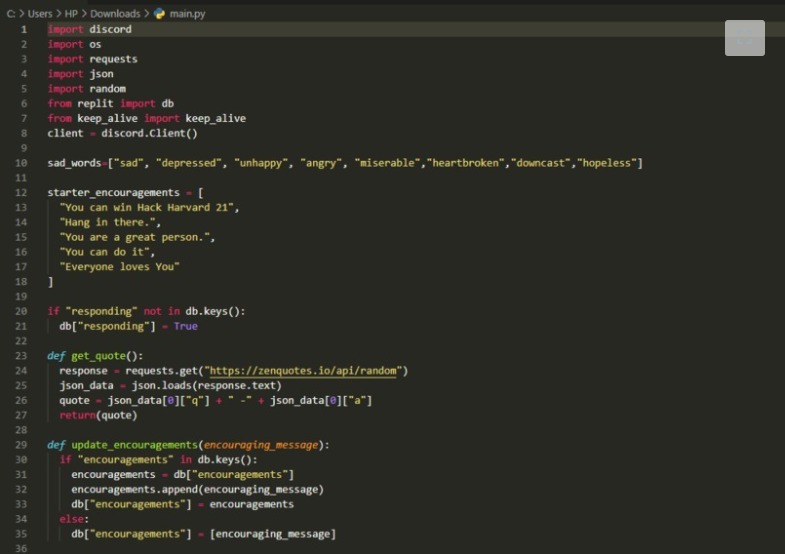
Task: Click the "miserable" string in sad_words
Action: coord(388,163)
